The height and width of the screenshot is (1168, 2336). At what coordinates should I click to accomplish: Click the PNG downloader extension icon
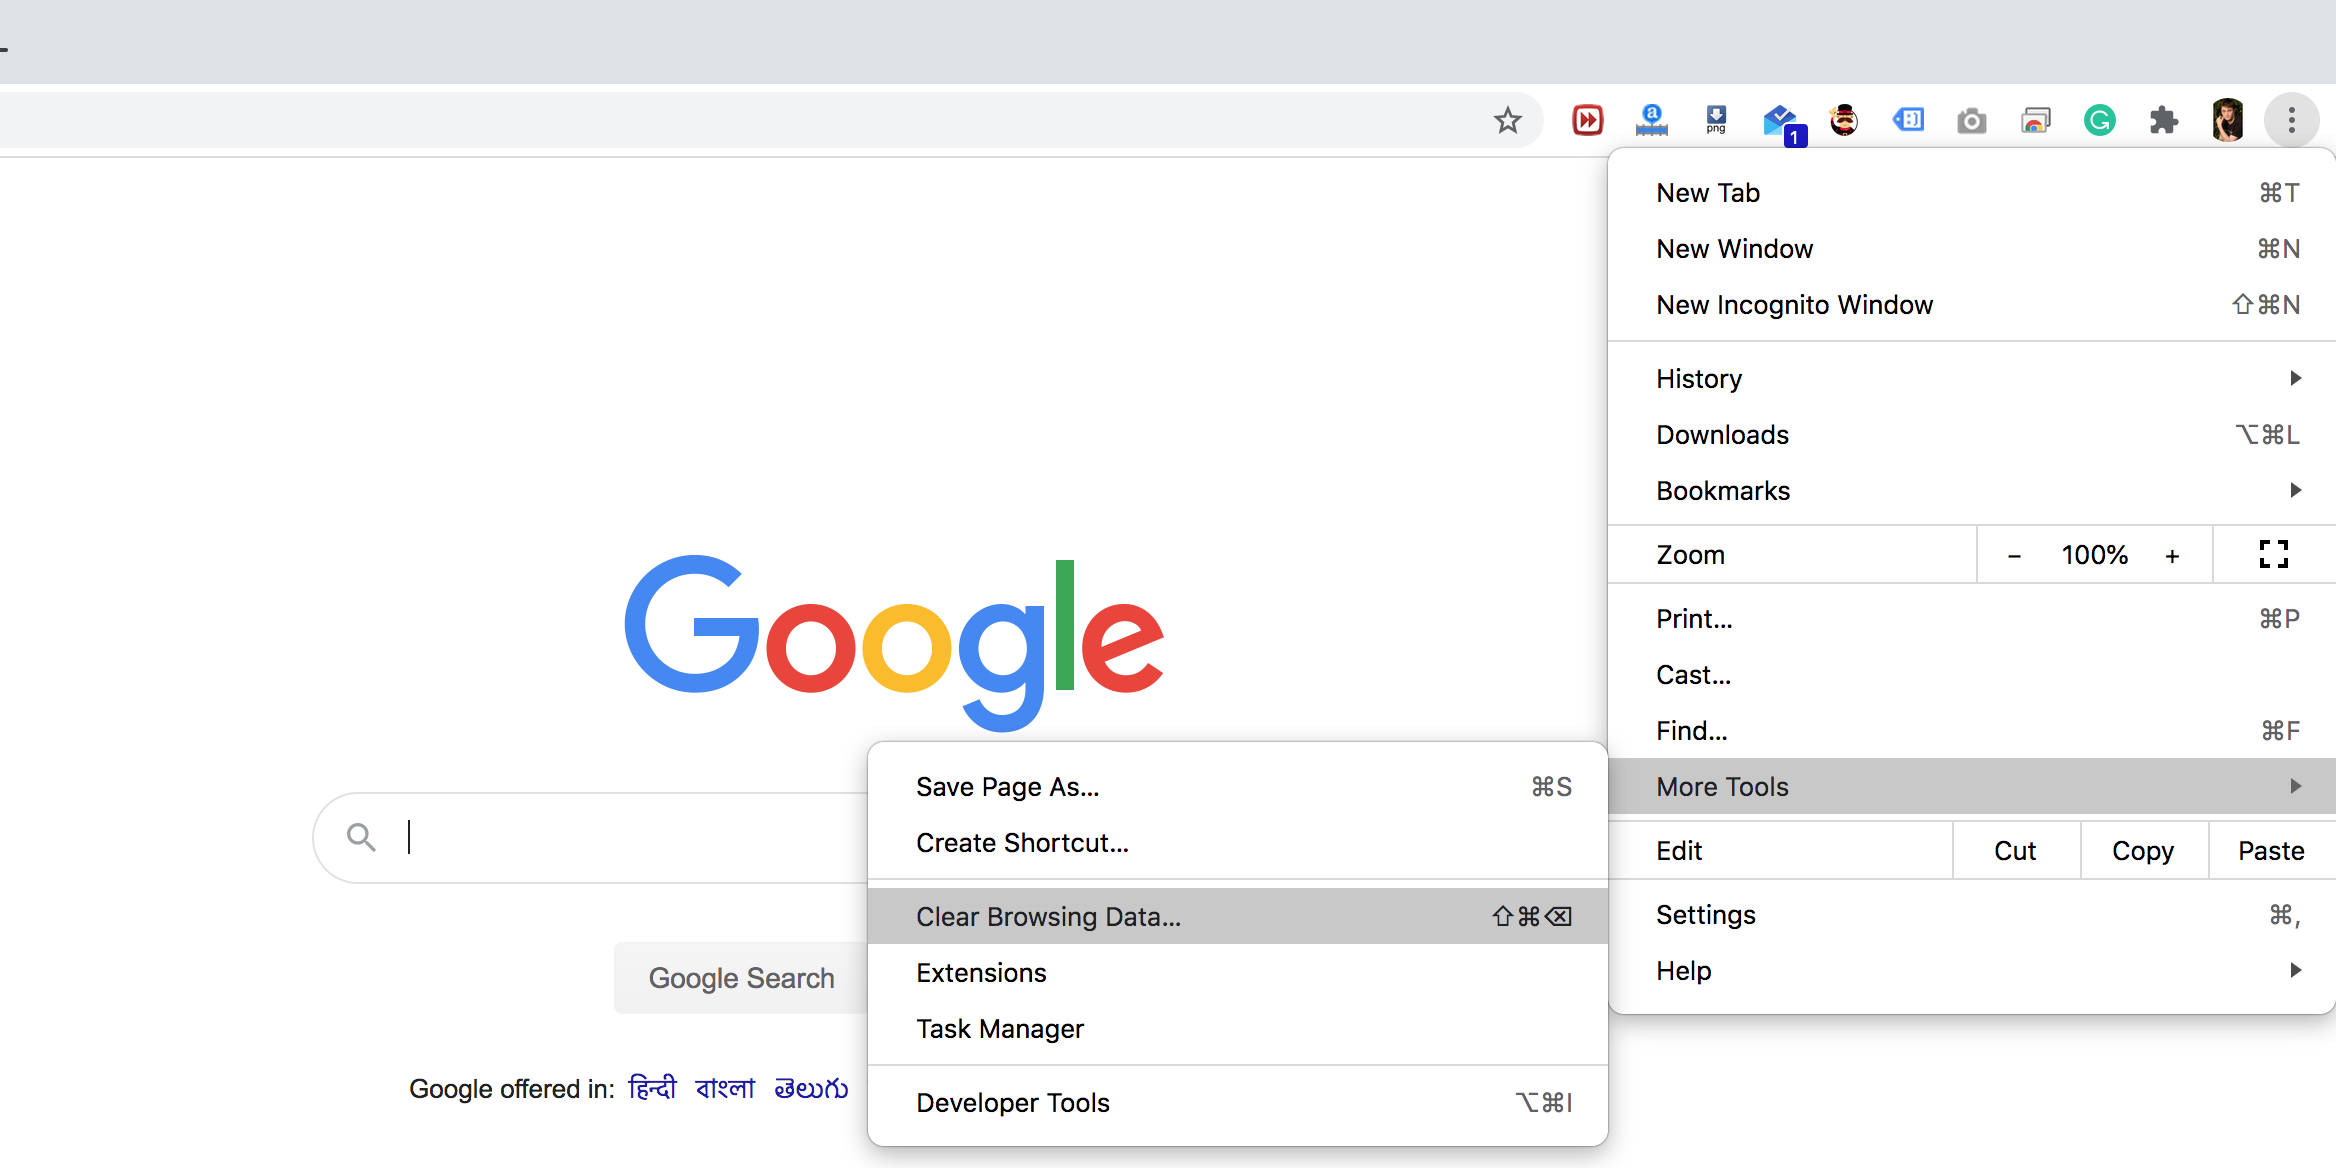1715,119
